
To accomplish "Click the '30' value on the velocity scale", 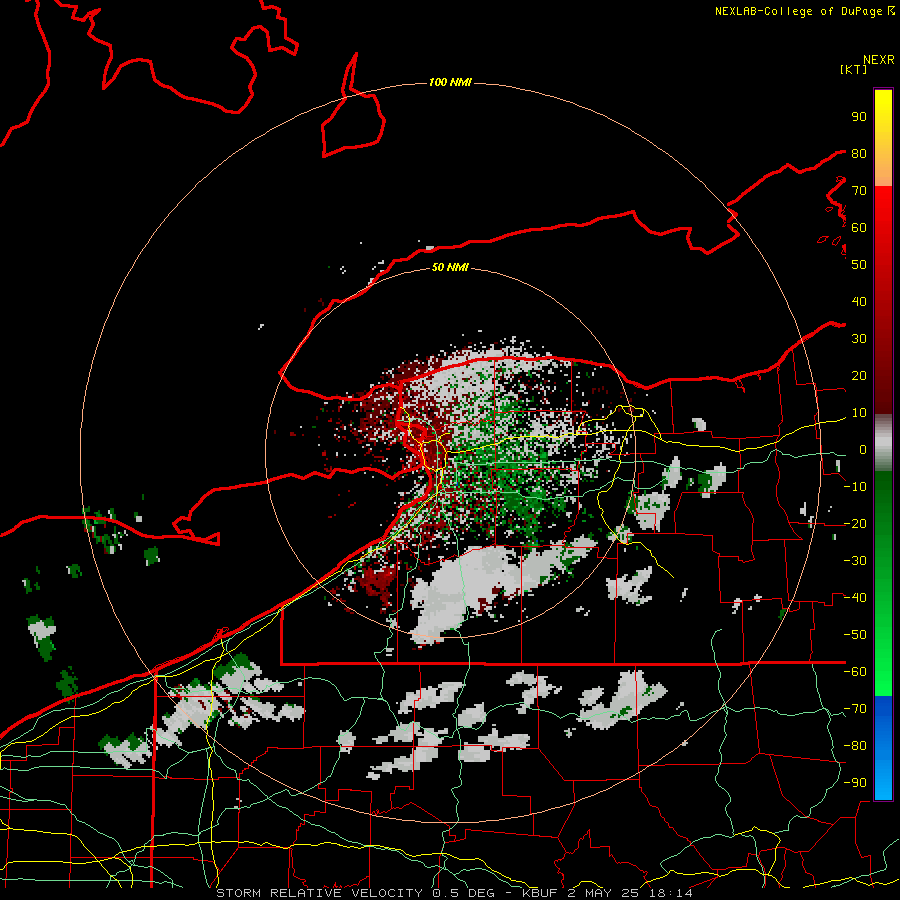I will pyautogui.click(x=859, y=339).
